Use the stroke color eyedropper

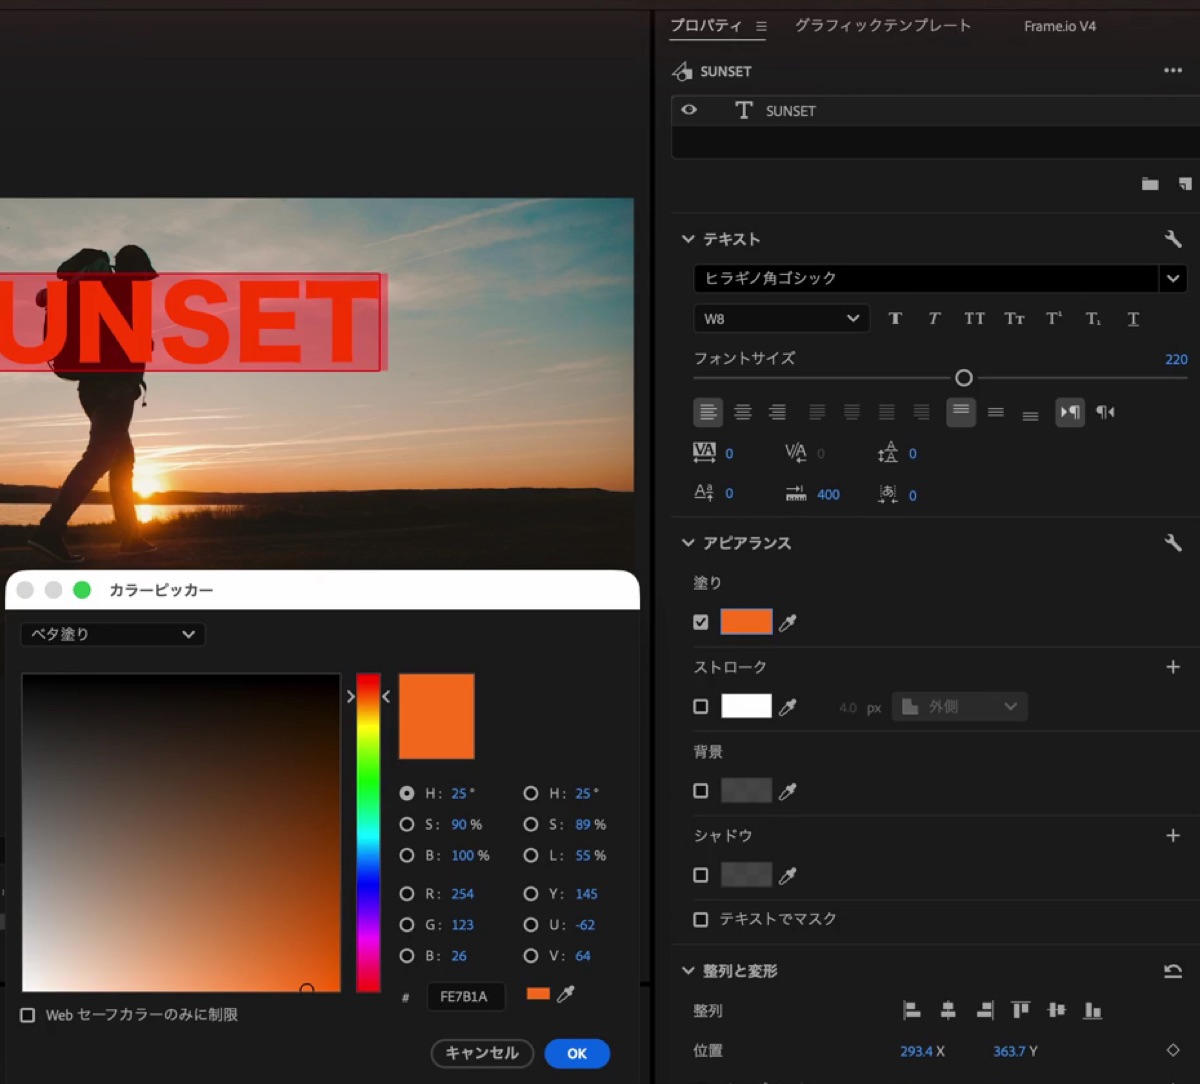788,707
